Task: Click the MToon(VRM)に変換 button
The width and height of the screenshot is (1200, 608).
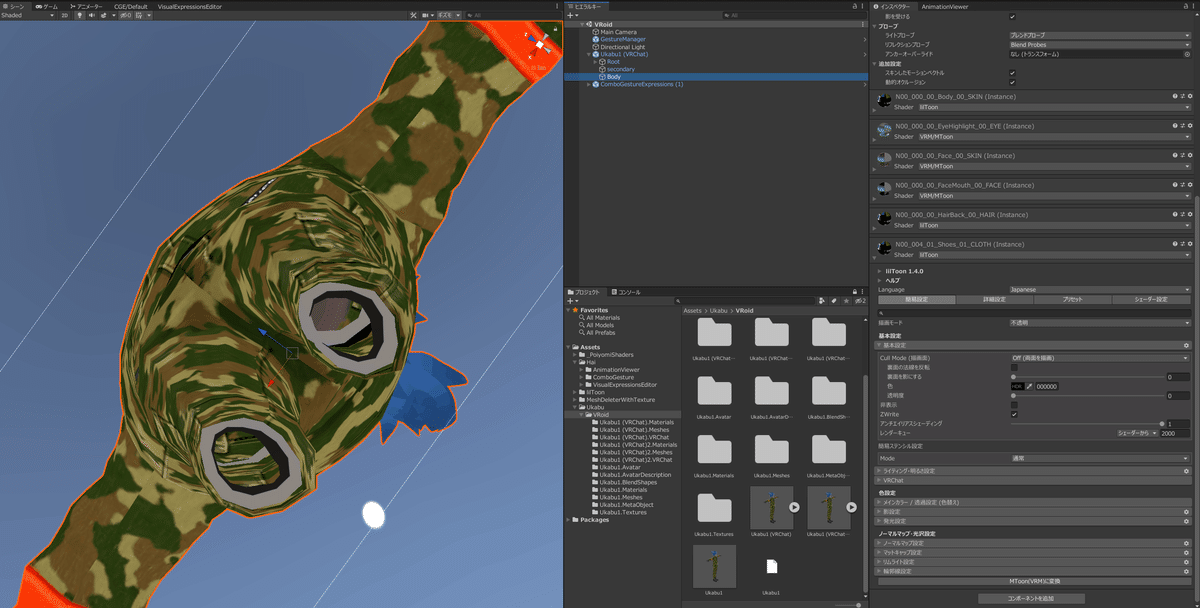Action: pyautogui.click(x=1034, y=580)
